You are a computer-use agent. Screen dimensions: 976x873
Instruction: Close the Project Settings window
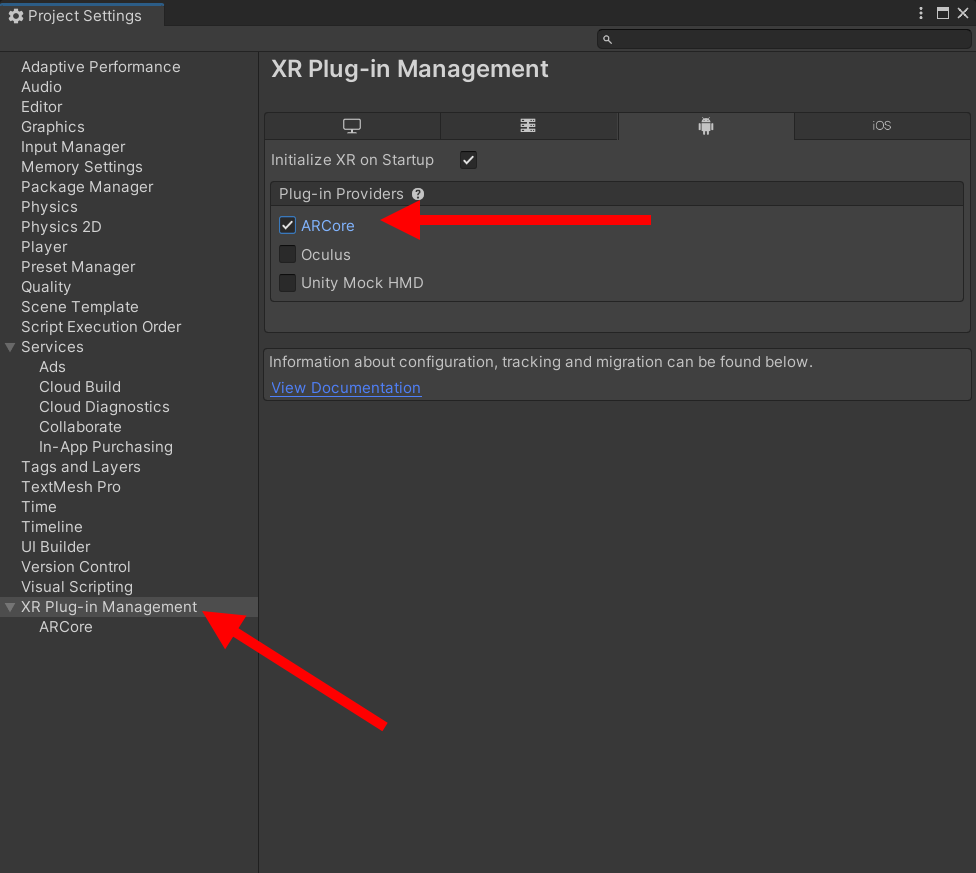point(963,13)
